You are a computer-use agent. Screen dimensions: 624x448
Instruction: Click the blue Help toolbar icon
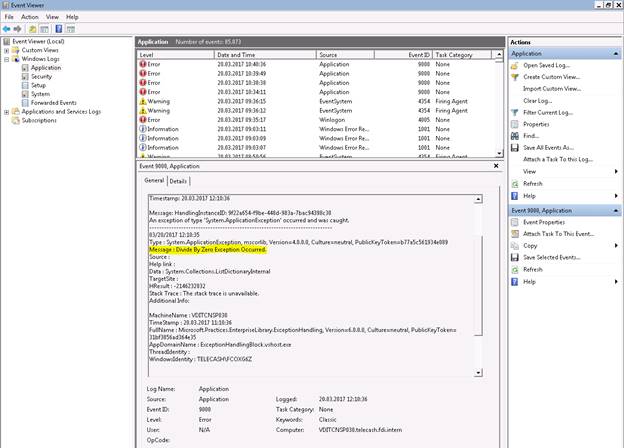point(58,29)
